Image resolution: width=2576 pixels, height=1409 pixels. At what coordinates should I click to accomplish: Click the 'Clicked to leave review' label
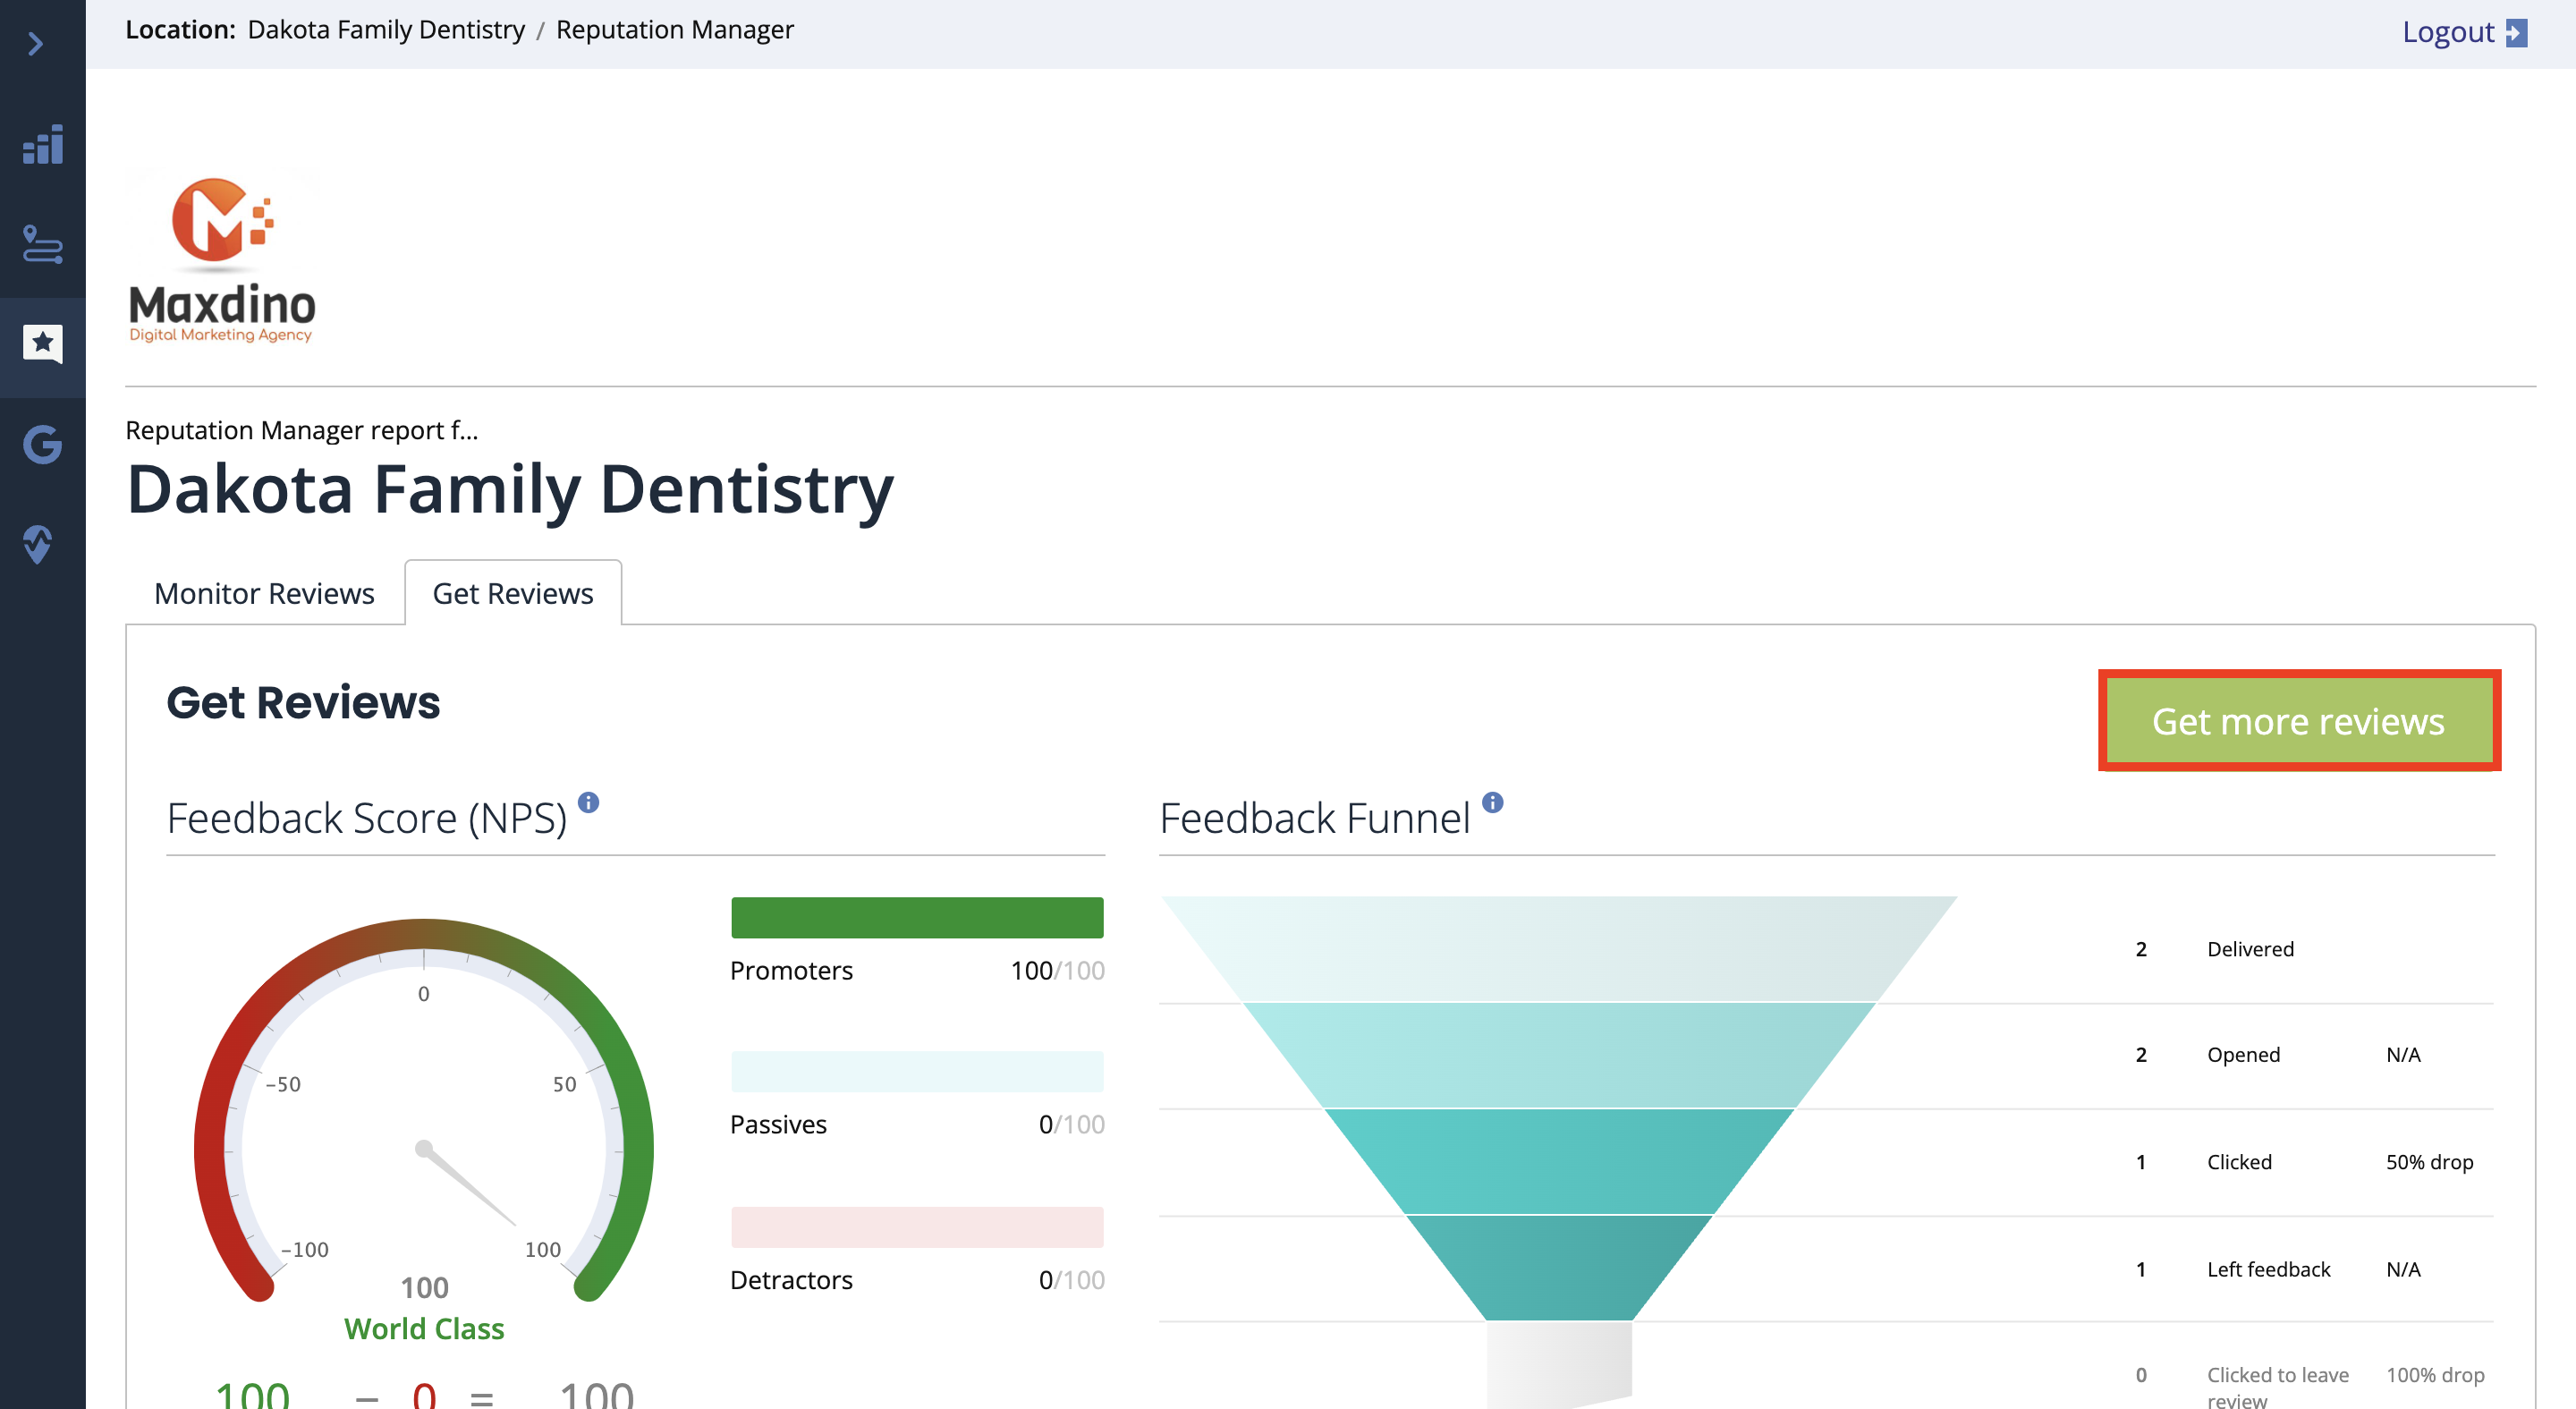(2277, 1387)
